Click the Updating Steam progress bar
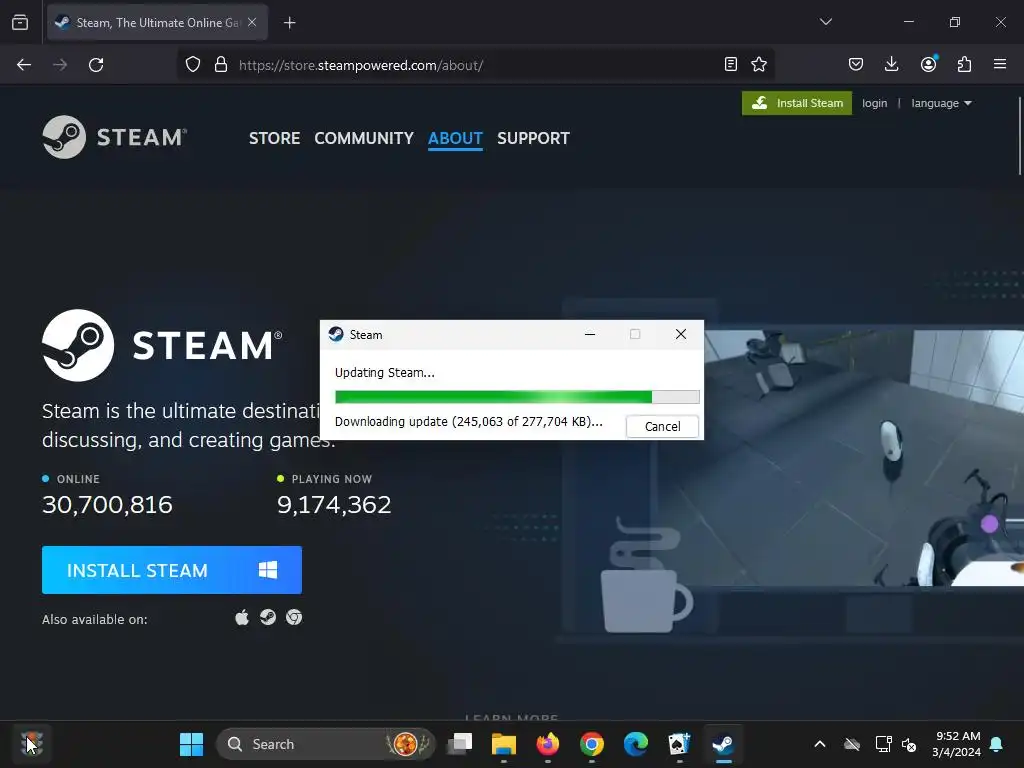The height and width of the screenshot is (768, 1024). (x=517, y=396)
